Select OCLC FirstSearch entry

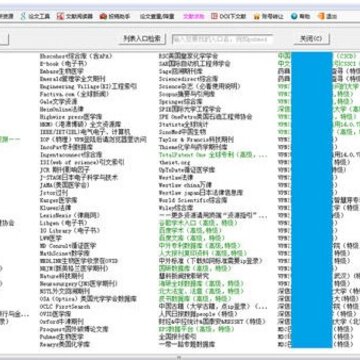coord(65,307)
